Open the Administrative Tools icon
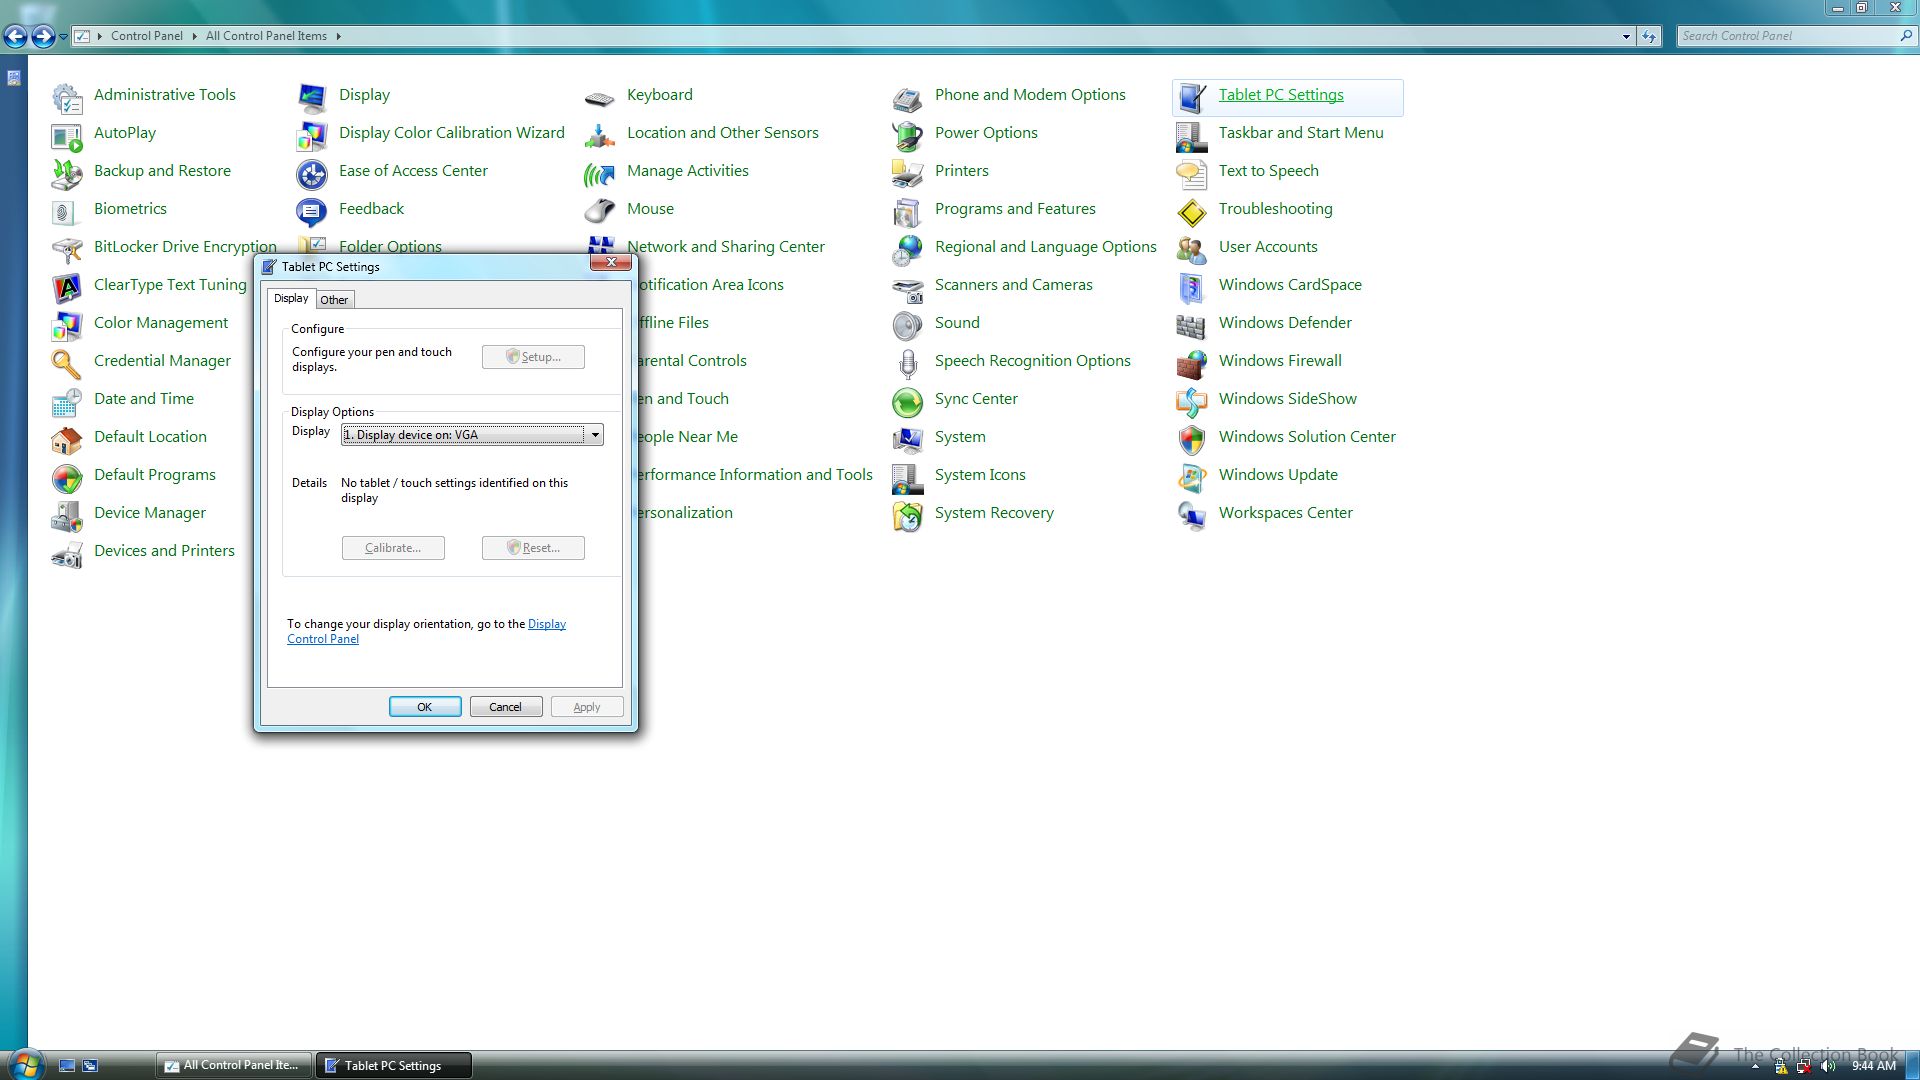1920x1080 pixels. click(x=67, y=97)
